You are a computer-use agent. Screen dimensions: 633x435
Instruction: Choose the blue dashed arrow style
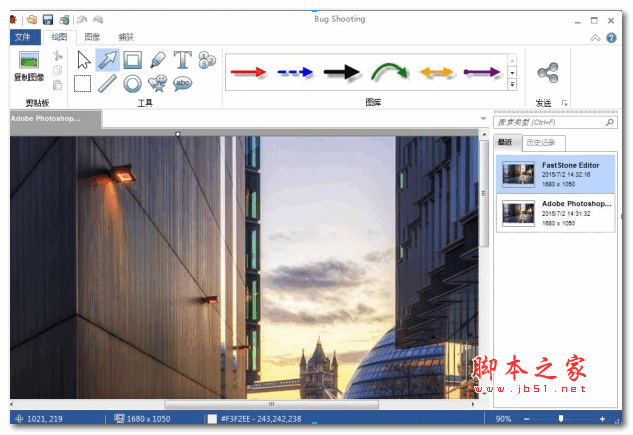[295, 72]
